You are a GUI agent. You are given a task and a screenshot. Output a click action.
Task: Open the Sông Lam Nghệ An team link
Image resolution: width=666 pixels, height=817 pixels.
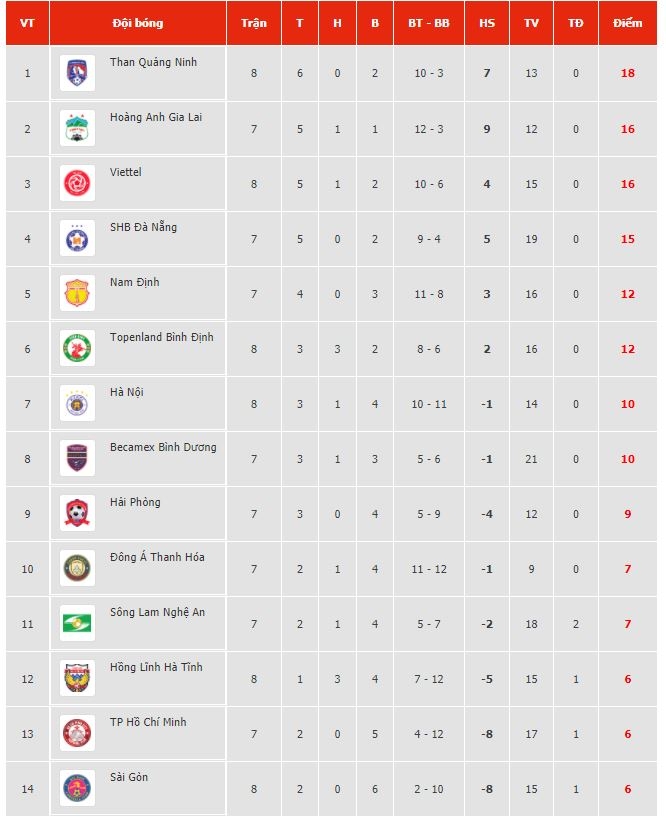[157, 612]
